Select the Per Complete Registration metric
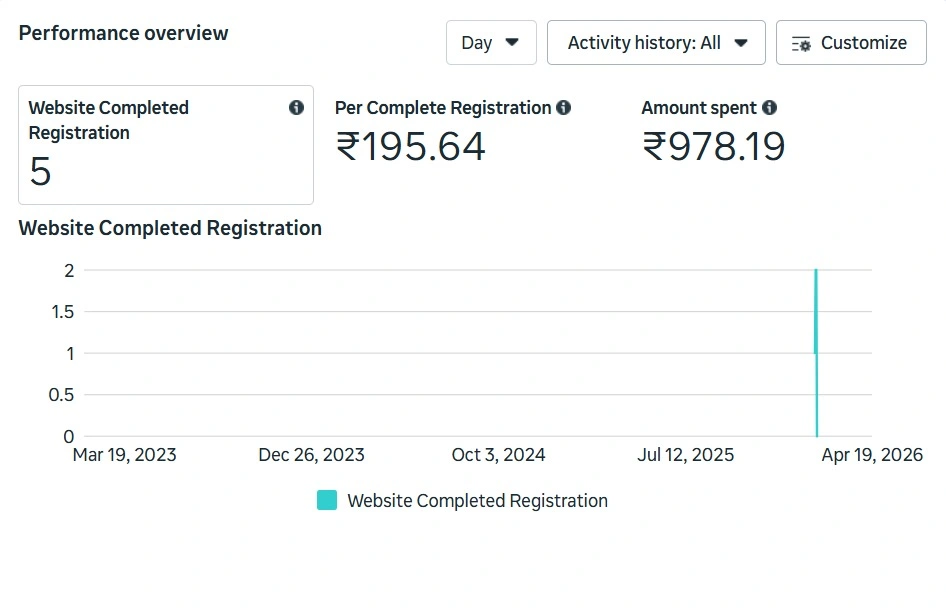Viewport: 946px width, 614px height. [452, 134]
